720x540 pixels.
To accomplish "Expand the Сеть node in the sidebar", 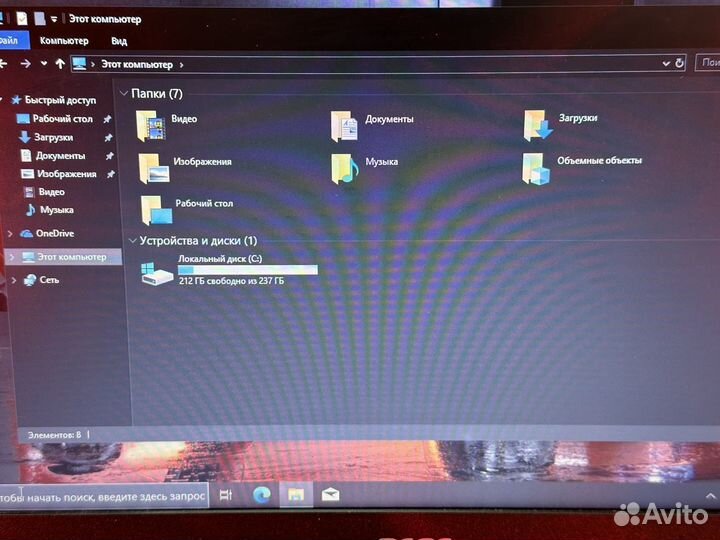I will (11, 281).
